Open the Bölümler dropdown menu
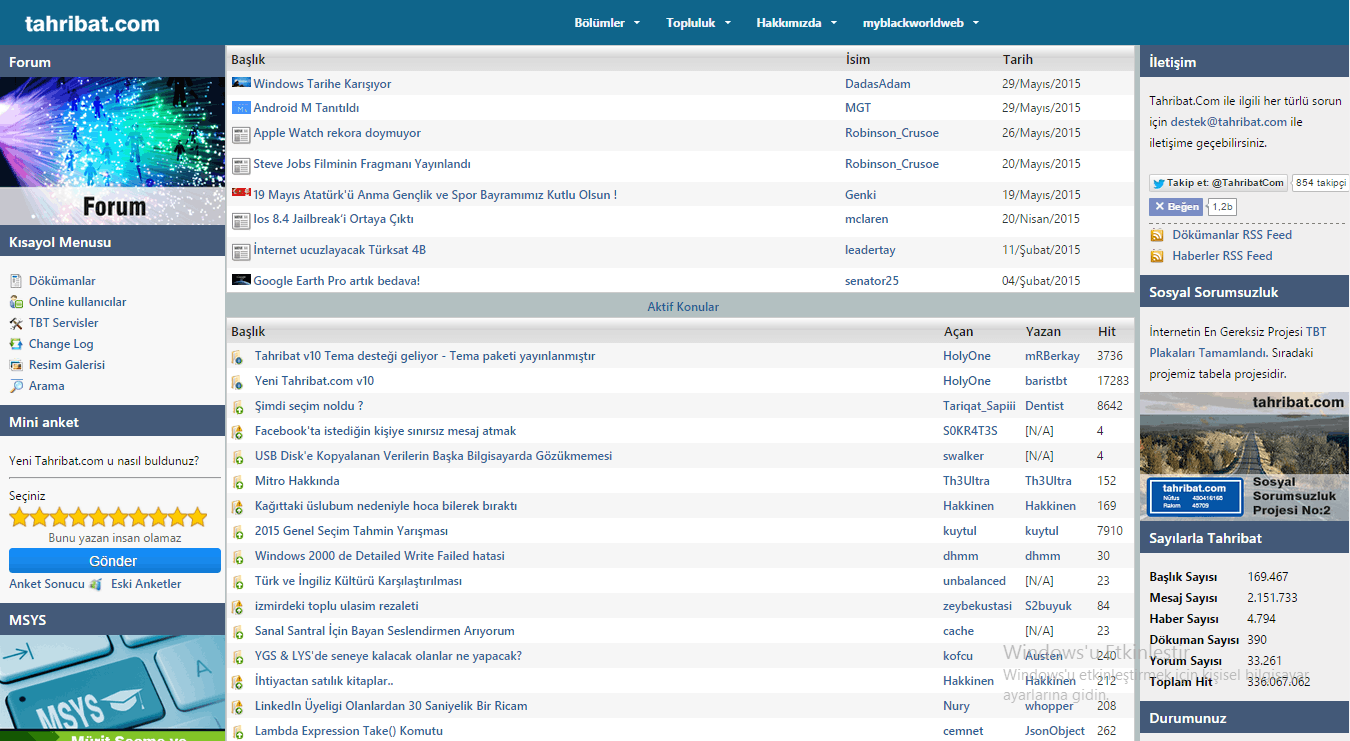1350x741 pixels. (607, 23)
